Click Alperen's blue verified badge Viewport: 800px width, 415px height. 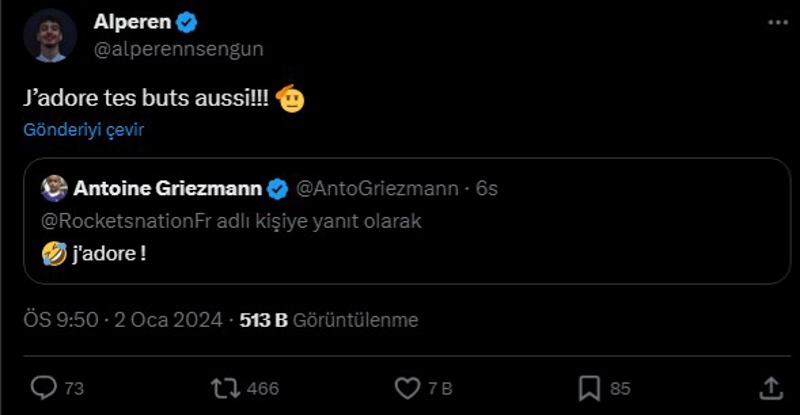(185, 23)
